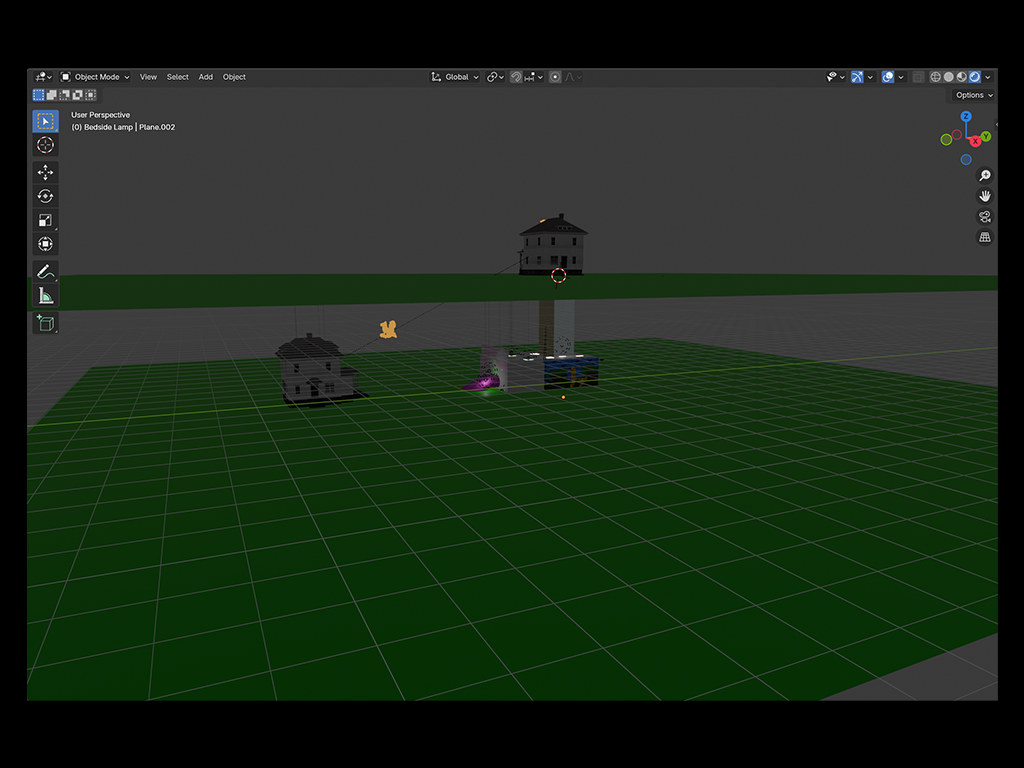Switch to Rendered viewport shading
This screenshot has height=768, width=1024.
[976, 77]
